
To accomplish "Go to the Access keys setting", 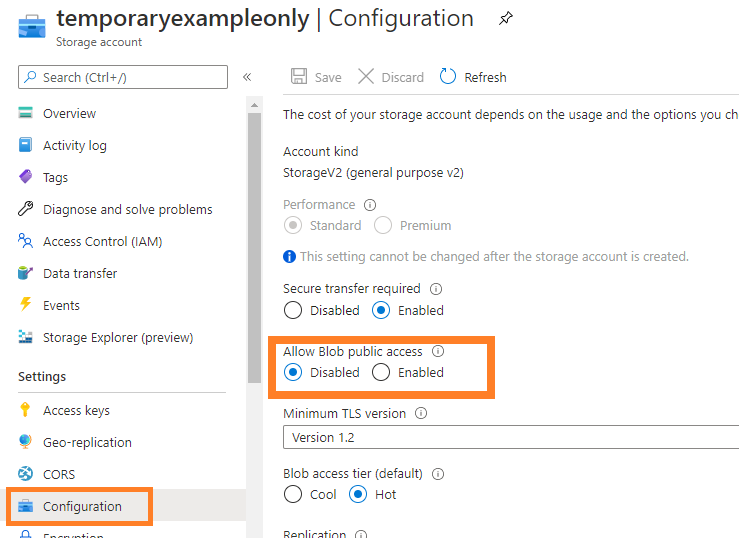I will click(76, 410).
